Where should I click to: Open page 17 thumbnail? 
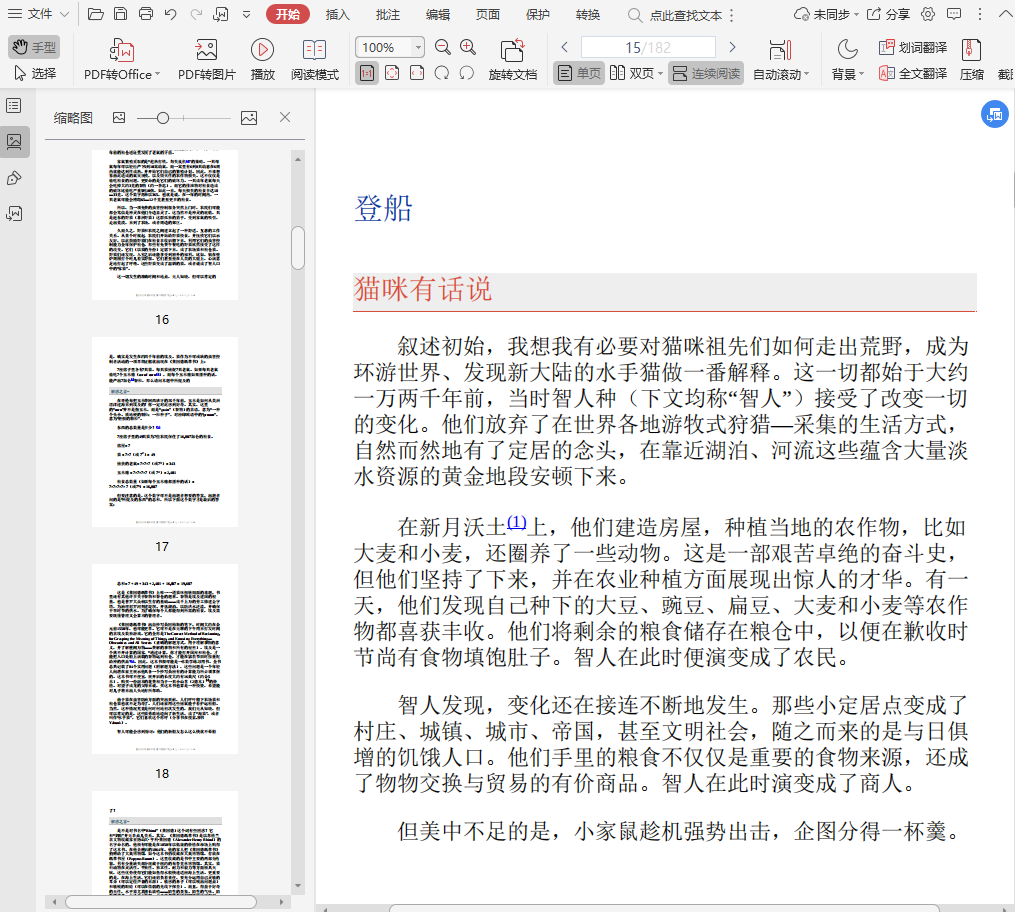coord(164,432)
